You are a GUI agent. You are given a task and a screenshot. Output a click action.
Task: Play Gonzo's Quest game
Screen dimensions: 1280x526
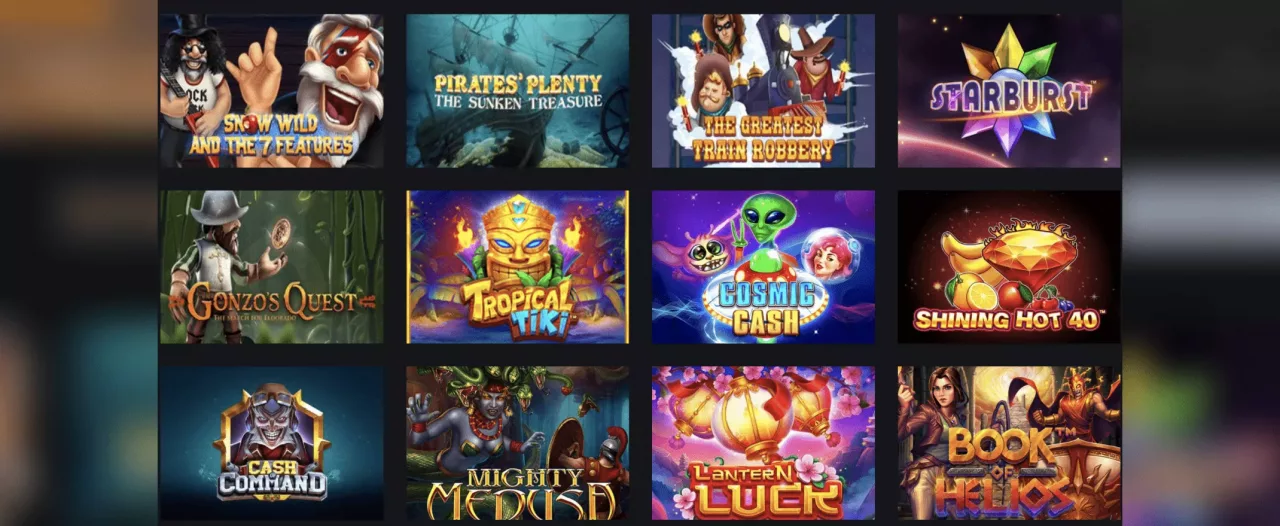point(271,267)
